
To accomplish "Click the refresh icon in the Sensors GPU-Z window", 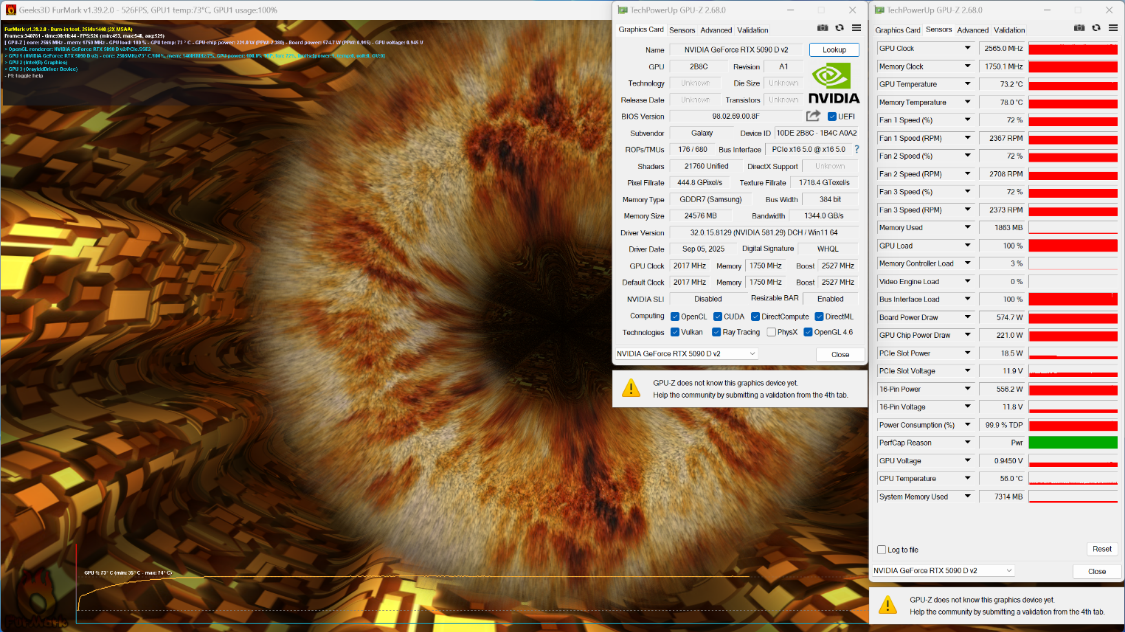I will coord(1096,28).
